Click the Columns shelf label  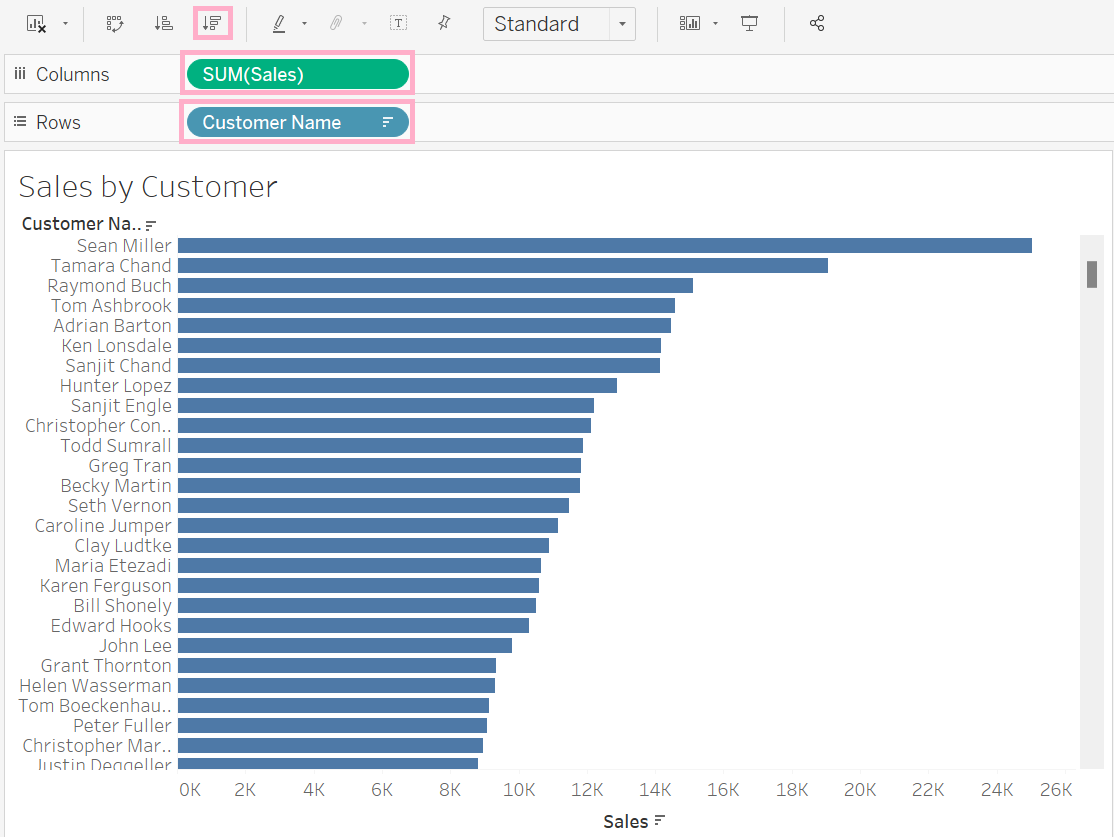coord(72,75)
